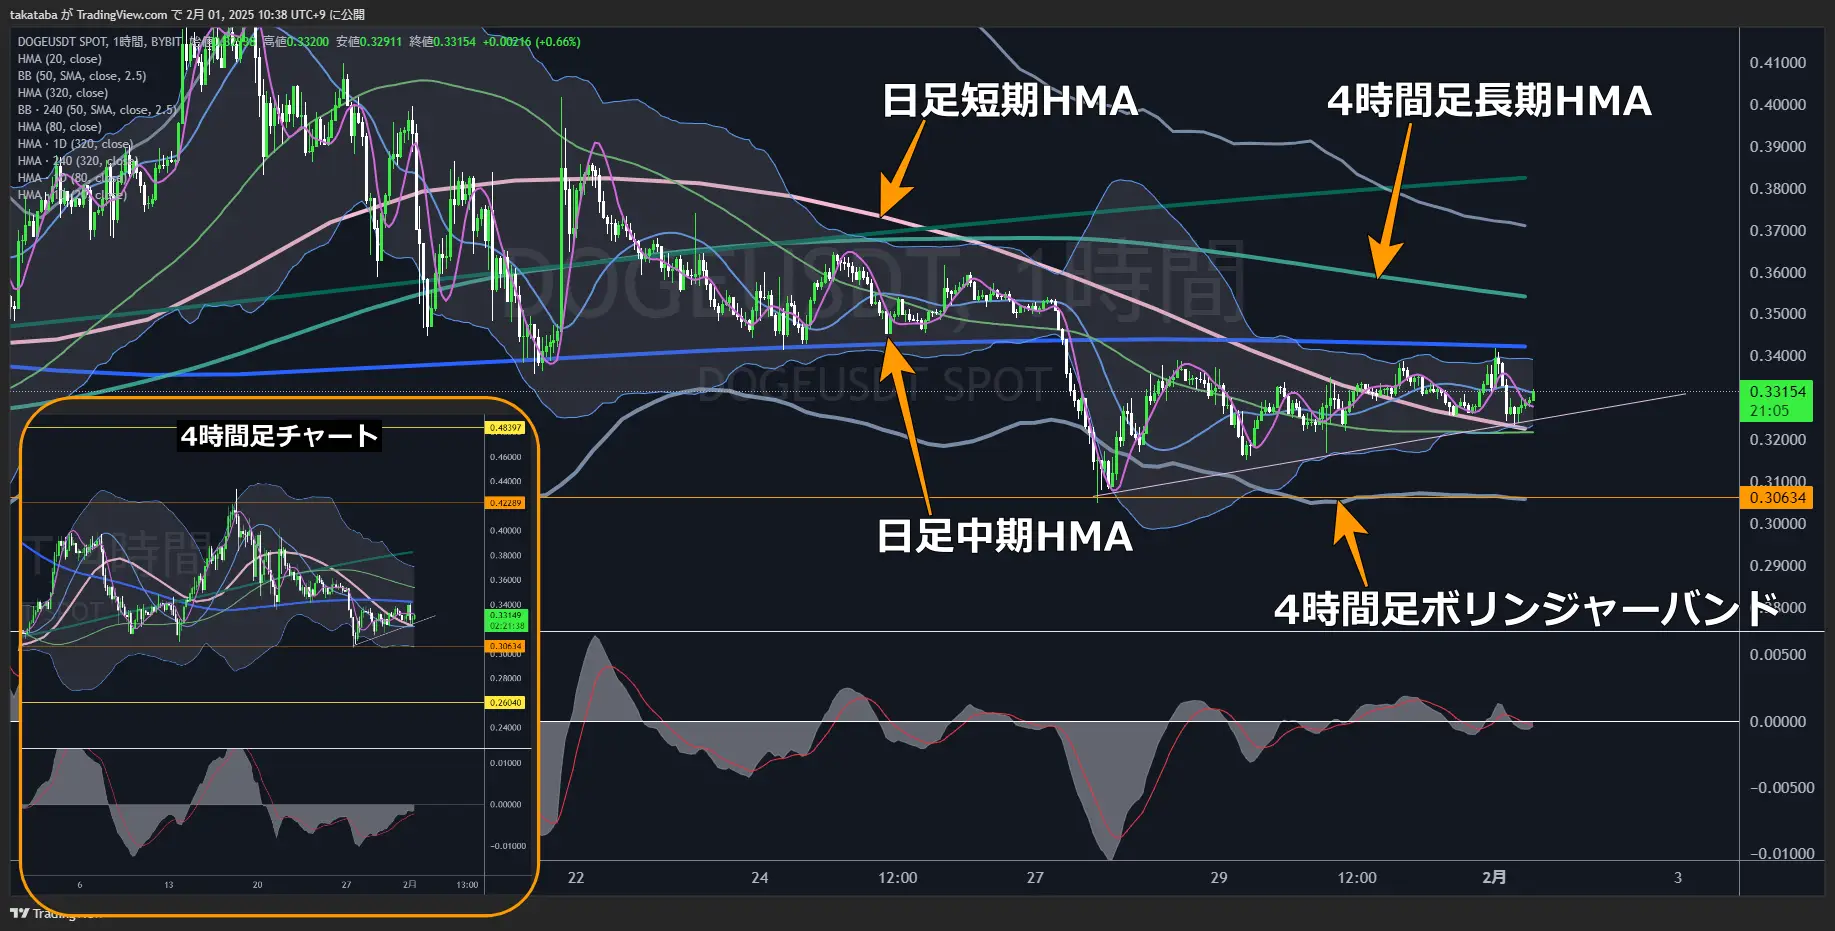Click the DOGEUSDT SPOT symbol title in legend
This screenshot has width=1835, height=931.
pyautogui.click(x=62, y=42)
